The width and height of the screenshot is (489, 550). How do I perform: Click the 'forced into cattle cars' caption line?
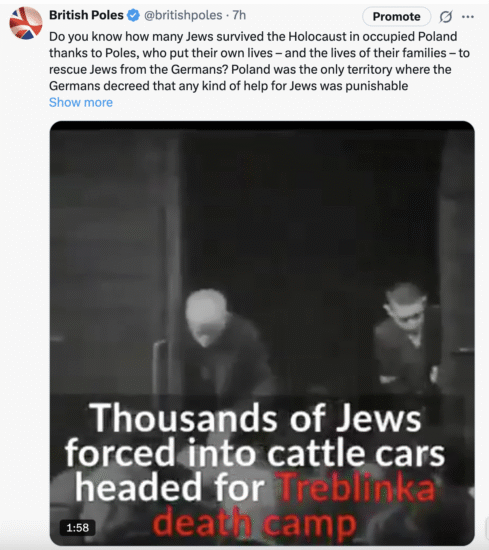coord(255,452)
